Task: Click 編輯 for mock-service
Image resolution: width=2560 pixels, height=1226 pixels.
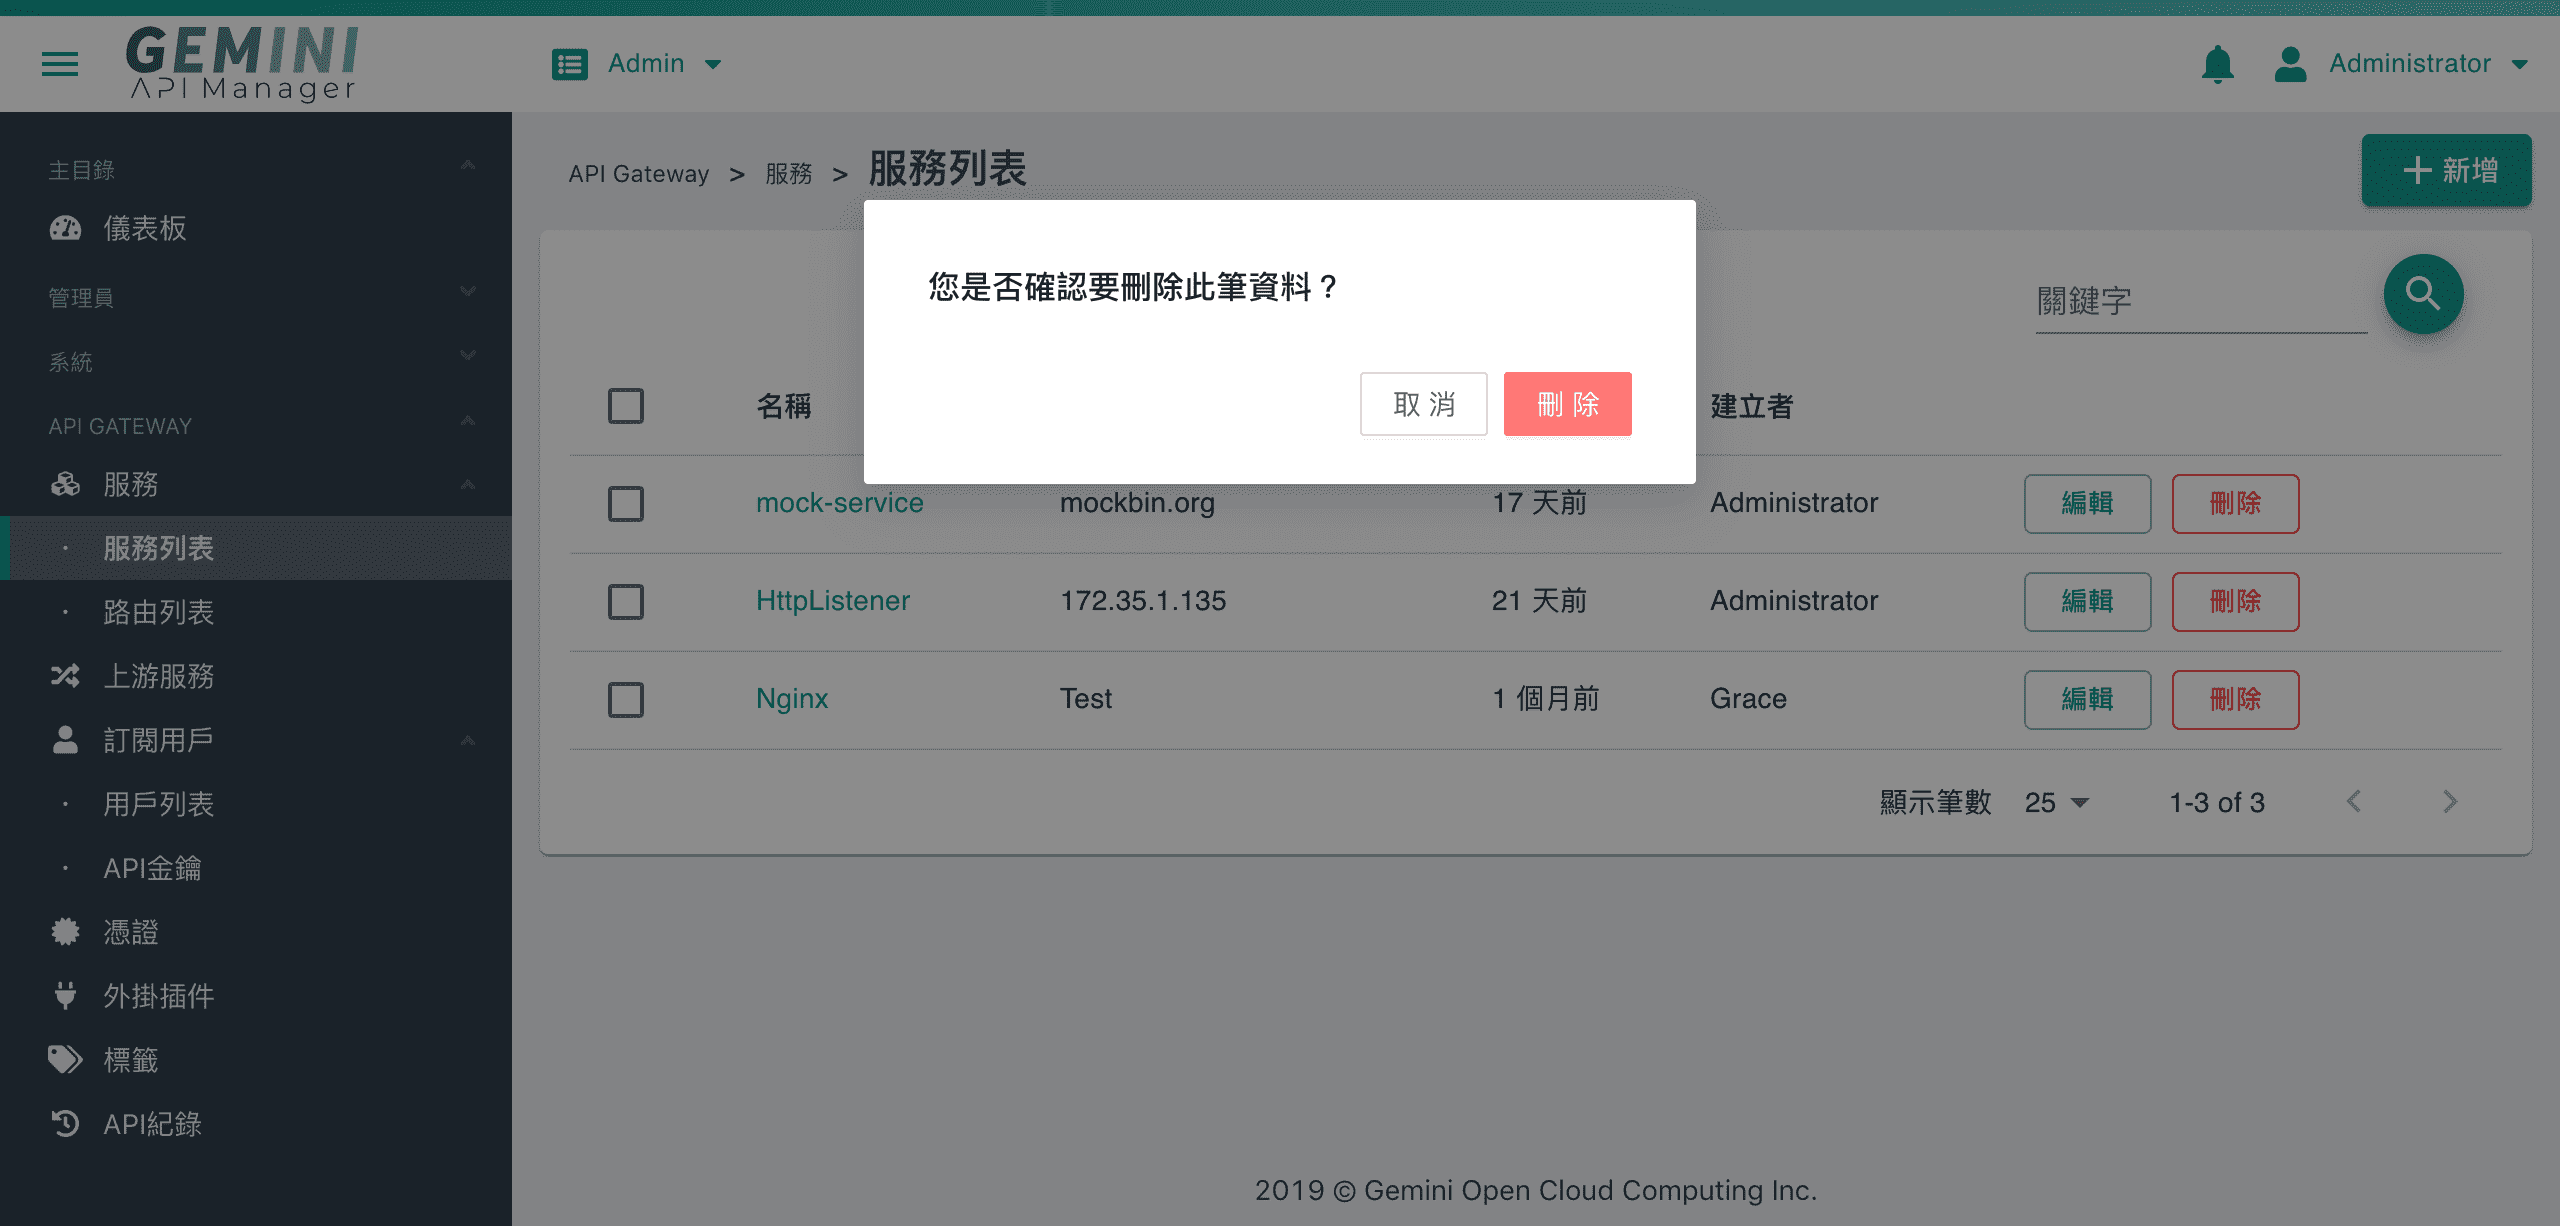Action: coord(2088,503)
